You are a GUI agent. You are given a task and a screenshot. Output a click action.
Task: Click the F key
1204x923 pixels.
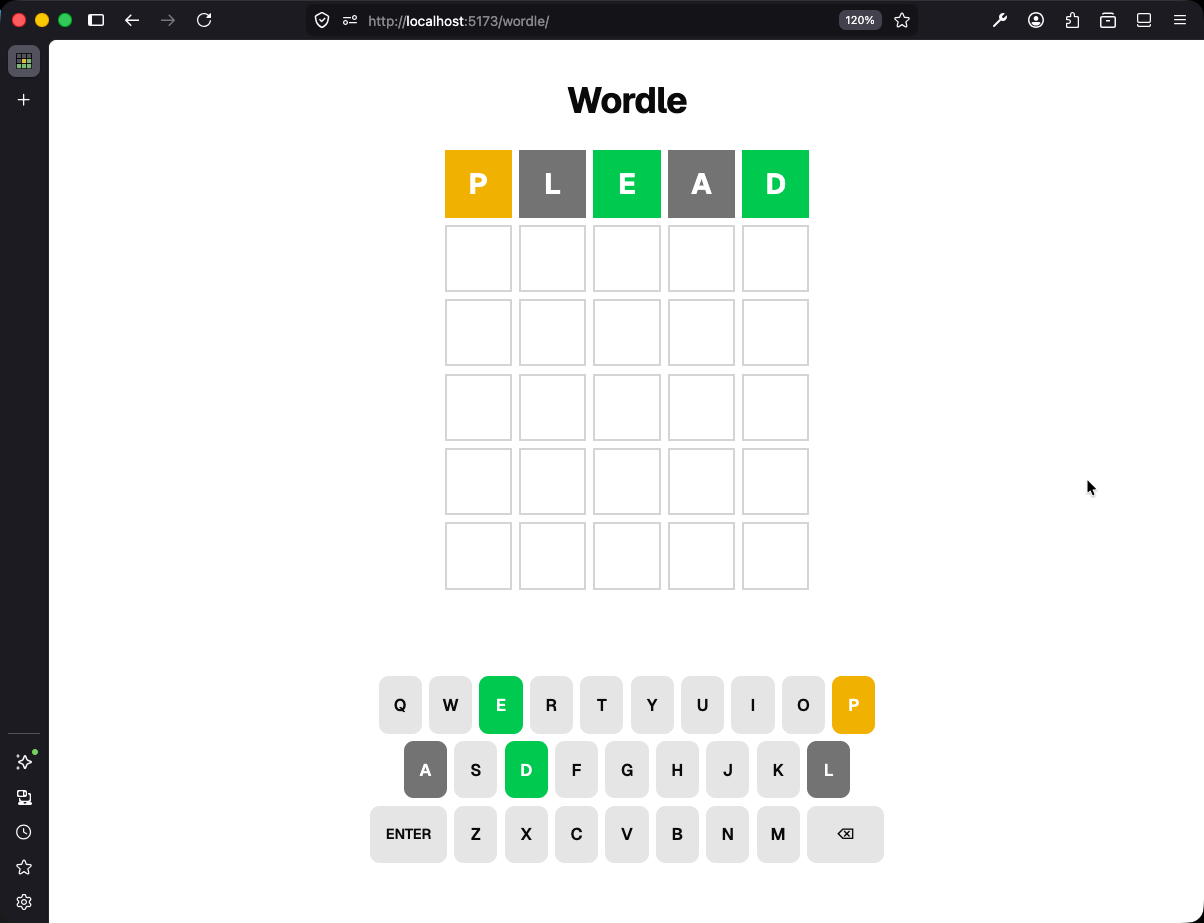click(x=576, y=770)
